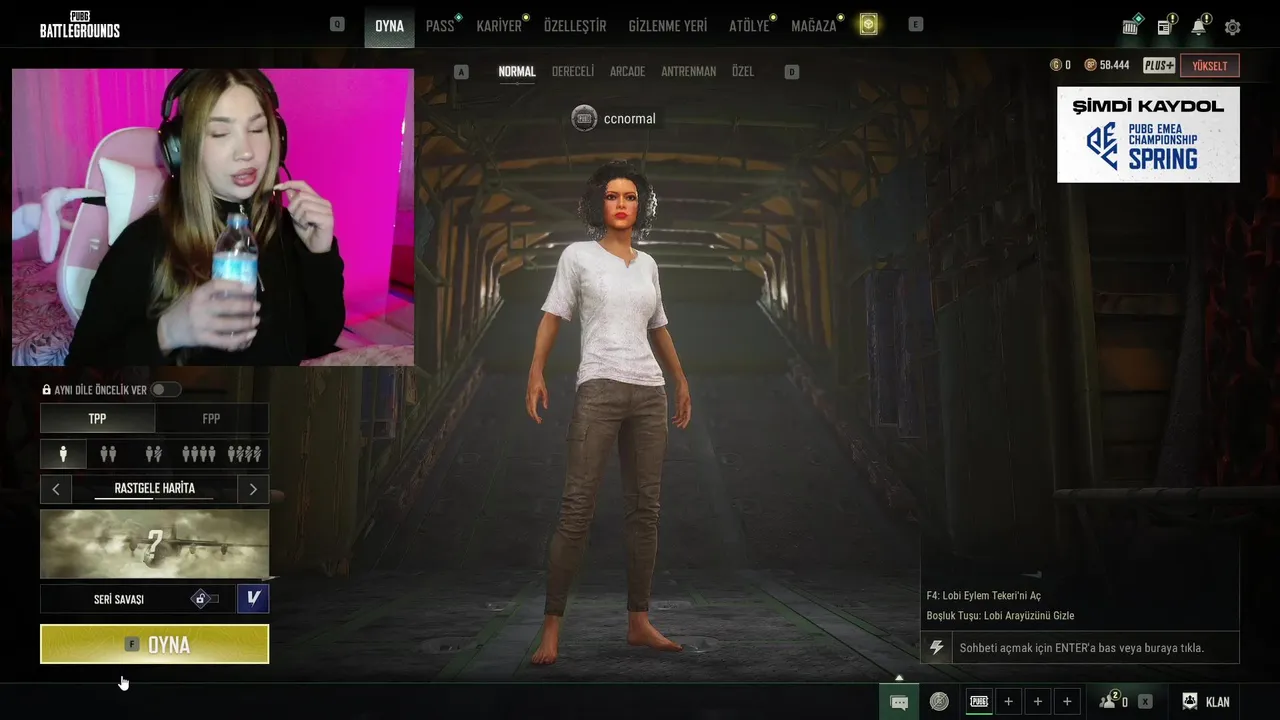The width and height of the screenshot is (1280, 720).
Task: Click the YÜKSELT upgrade button
Action: pos(1210,66)
